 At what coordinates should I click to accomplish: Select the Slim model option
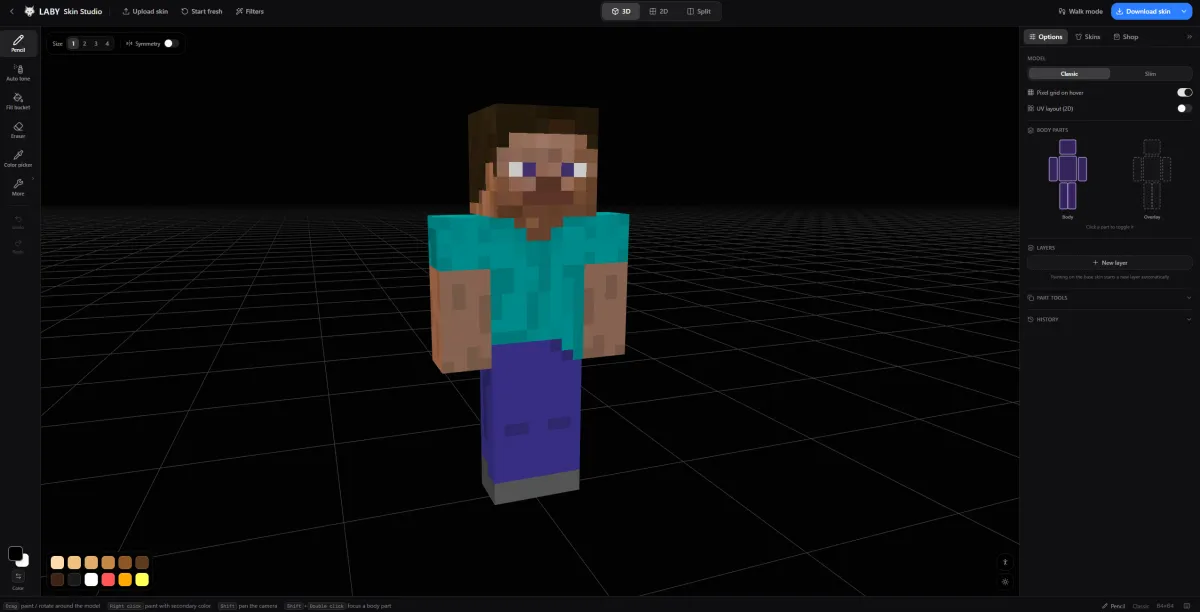coord(1151,74)
